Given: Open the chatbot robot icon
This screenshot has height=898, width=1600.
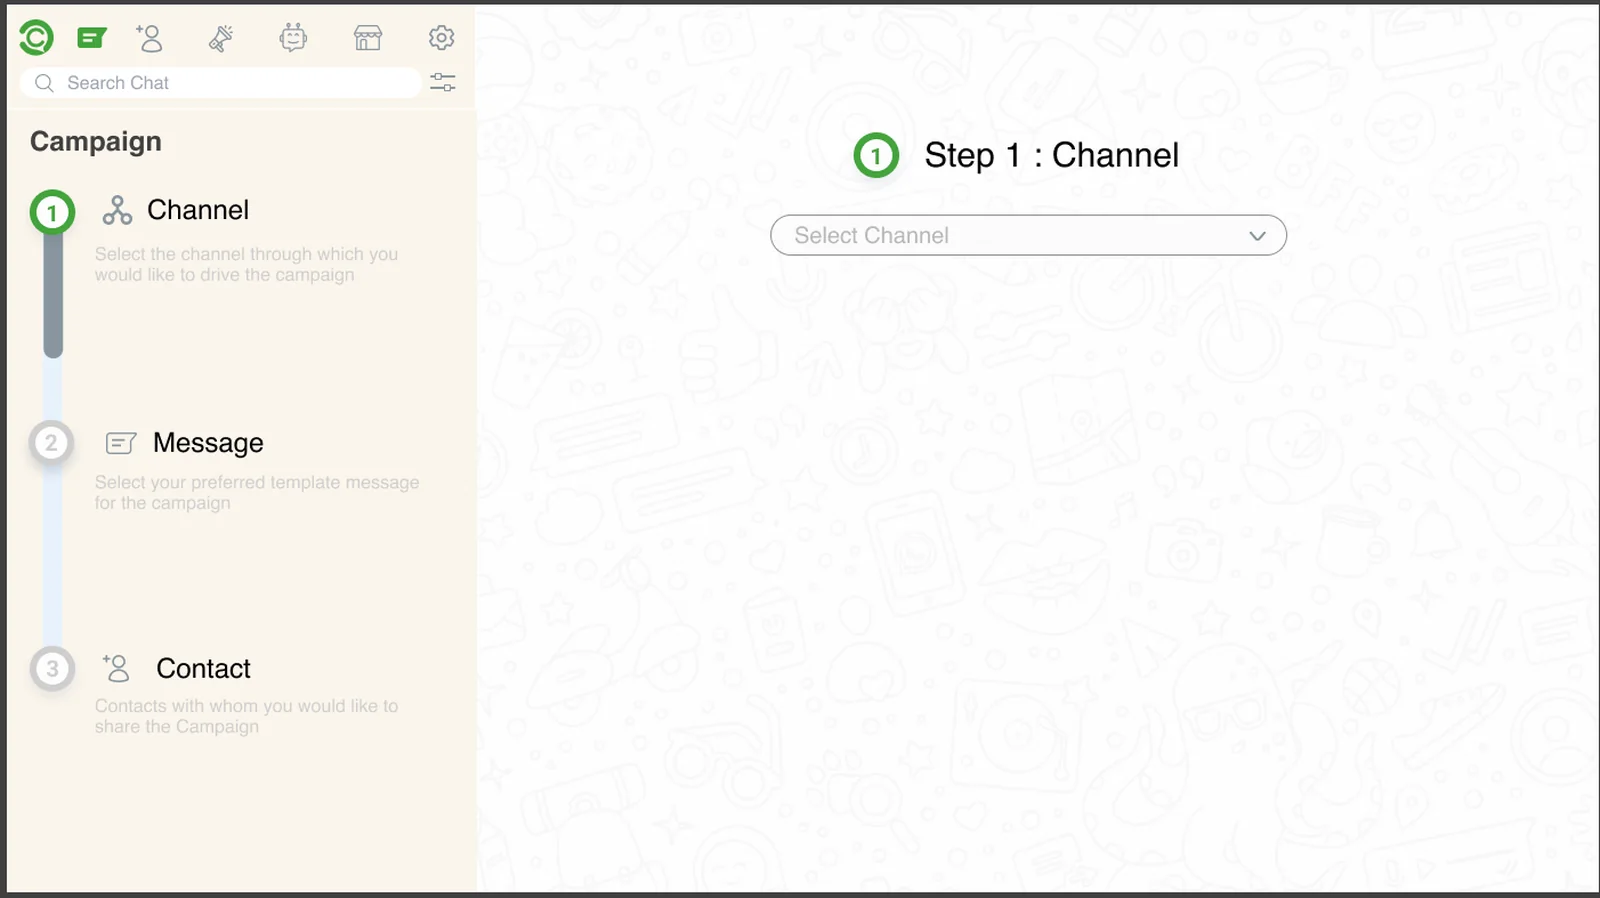Looking at the screenshot, I should tap(293, 38).
